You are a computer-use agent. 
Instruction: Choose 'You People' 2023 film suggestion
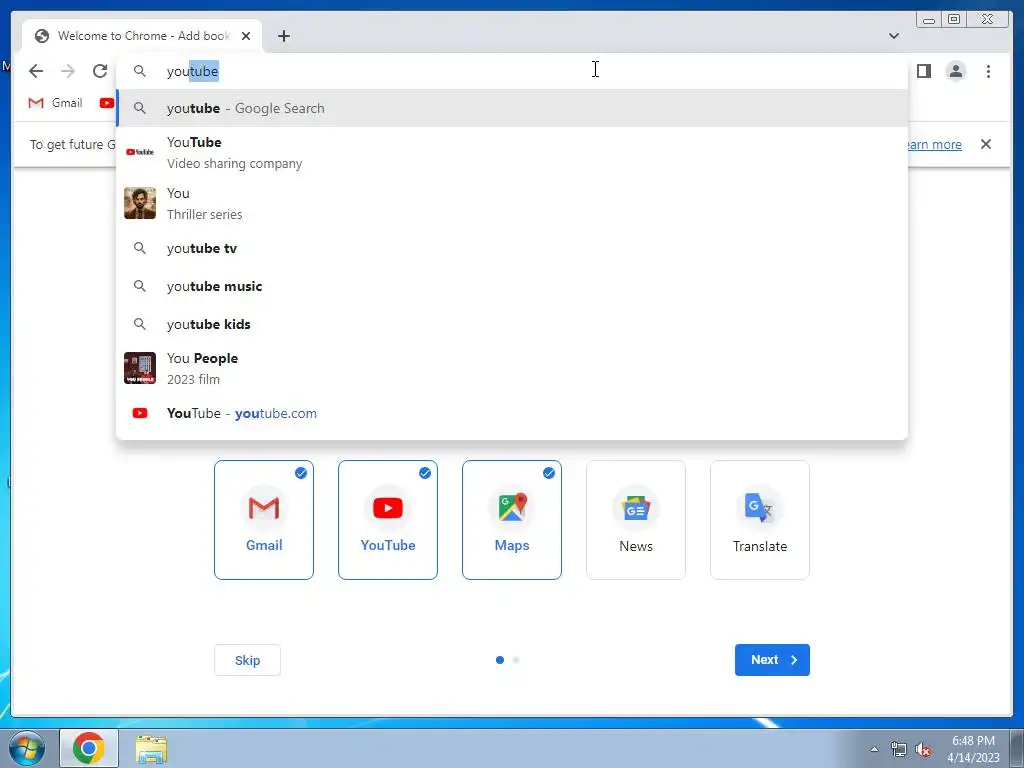point(512,368)
